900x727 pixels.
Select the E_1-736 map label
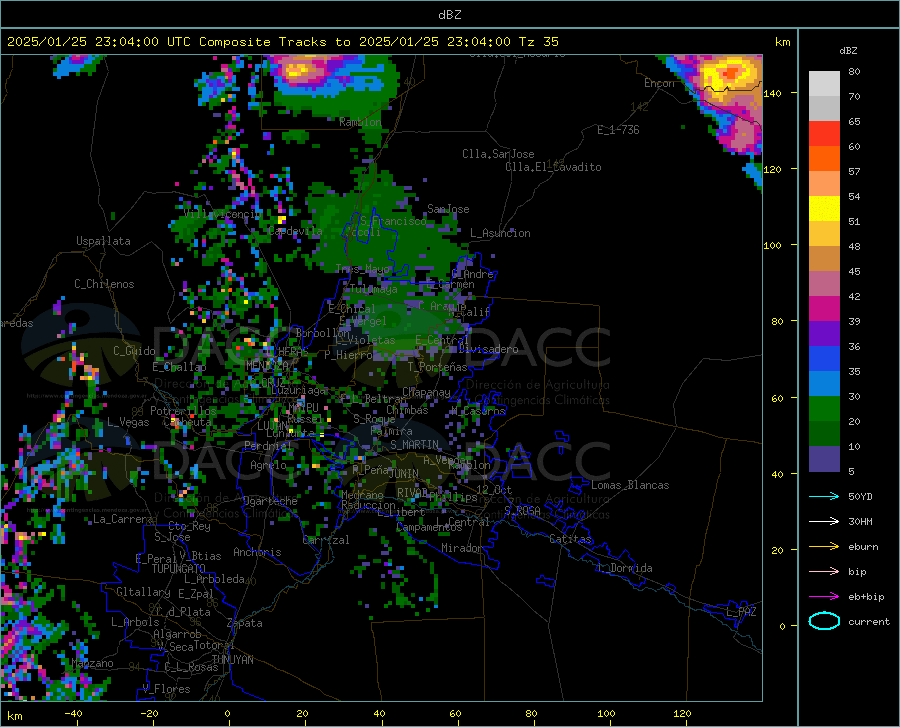618,130
